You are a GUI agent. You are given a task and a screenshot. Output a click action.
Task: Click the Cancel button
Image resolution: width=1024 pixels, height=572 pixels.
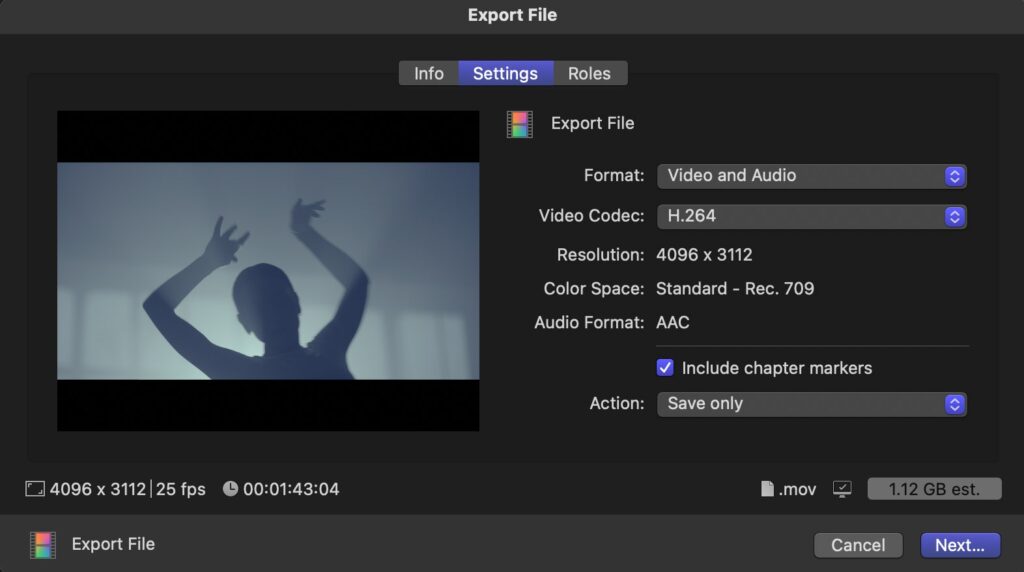coord(858,545)
